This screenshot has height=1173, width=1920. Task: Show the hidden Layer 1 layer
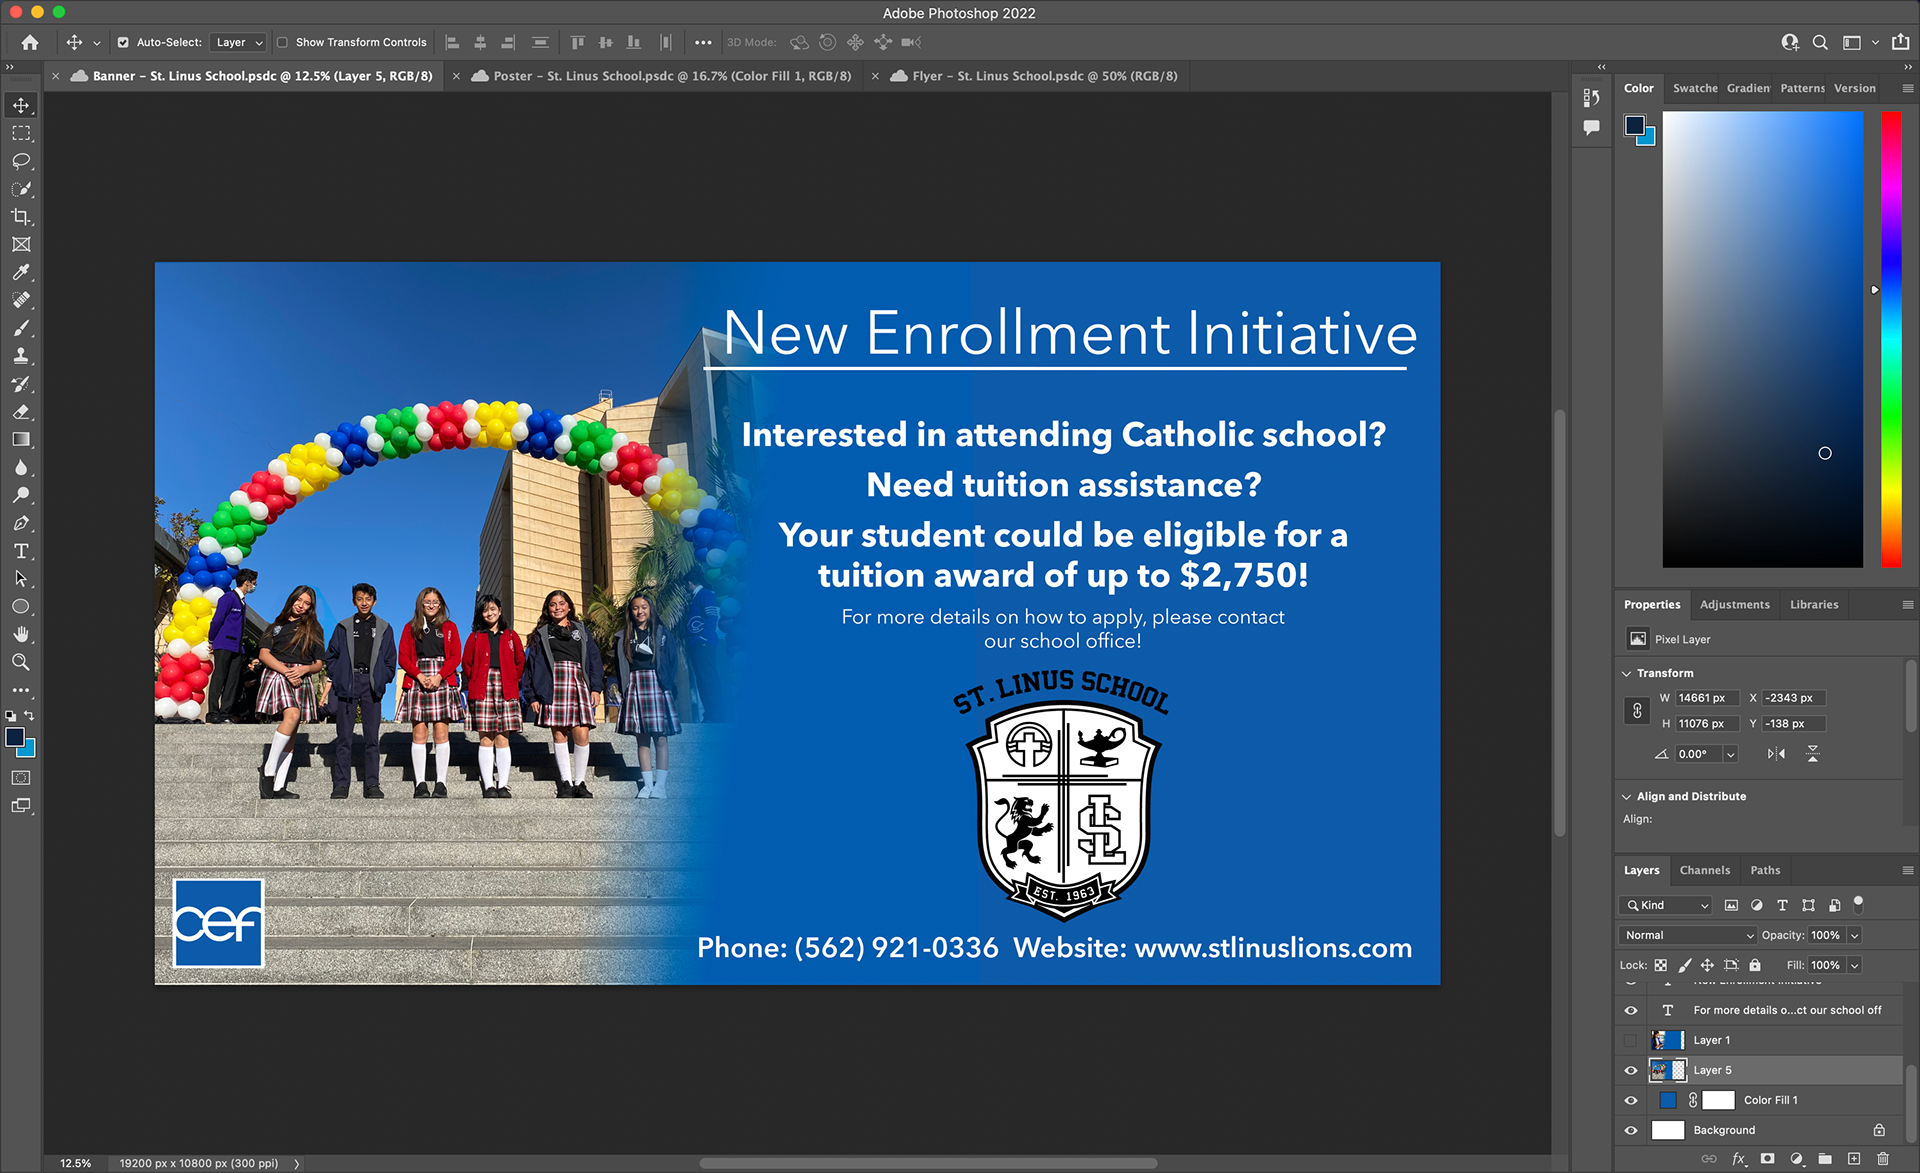coord(1631,1040)
